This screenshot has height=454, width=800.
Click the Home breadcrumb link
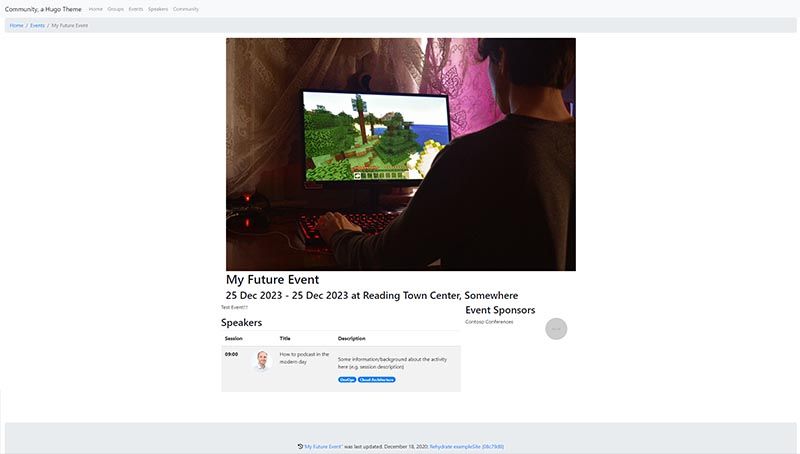click(16, 26)
